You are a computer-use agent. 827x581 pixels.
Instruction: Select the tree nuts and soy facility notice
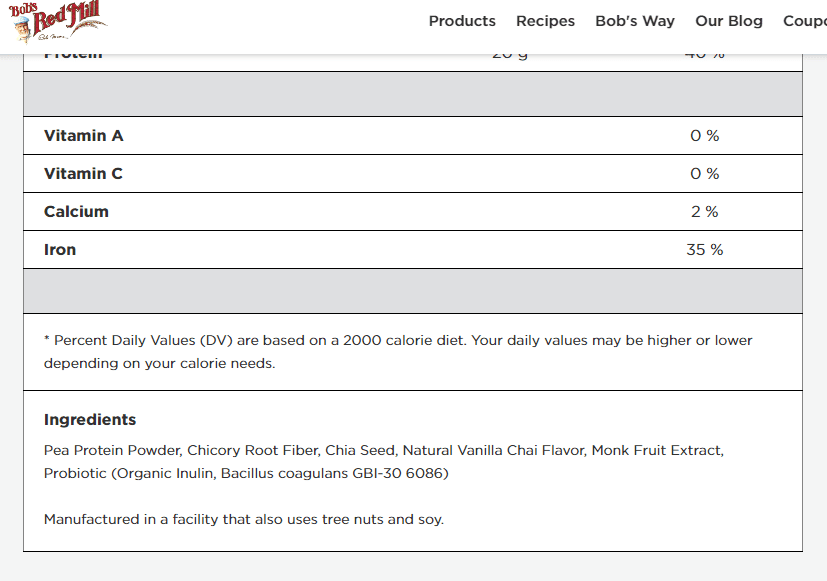244,519
